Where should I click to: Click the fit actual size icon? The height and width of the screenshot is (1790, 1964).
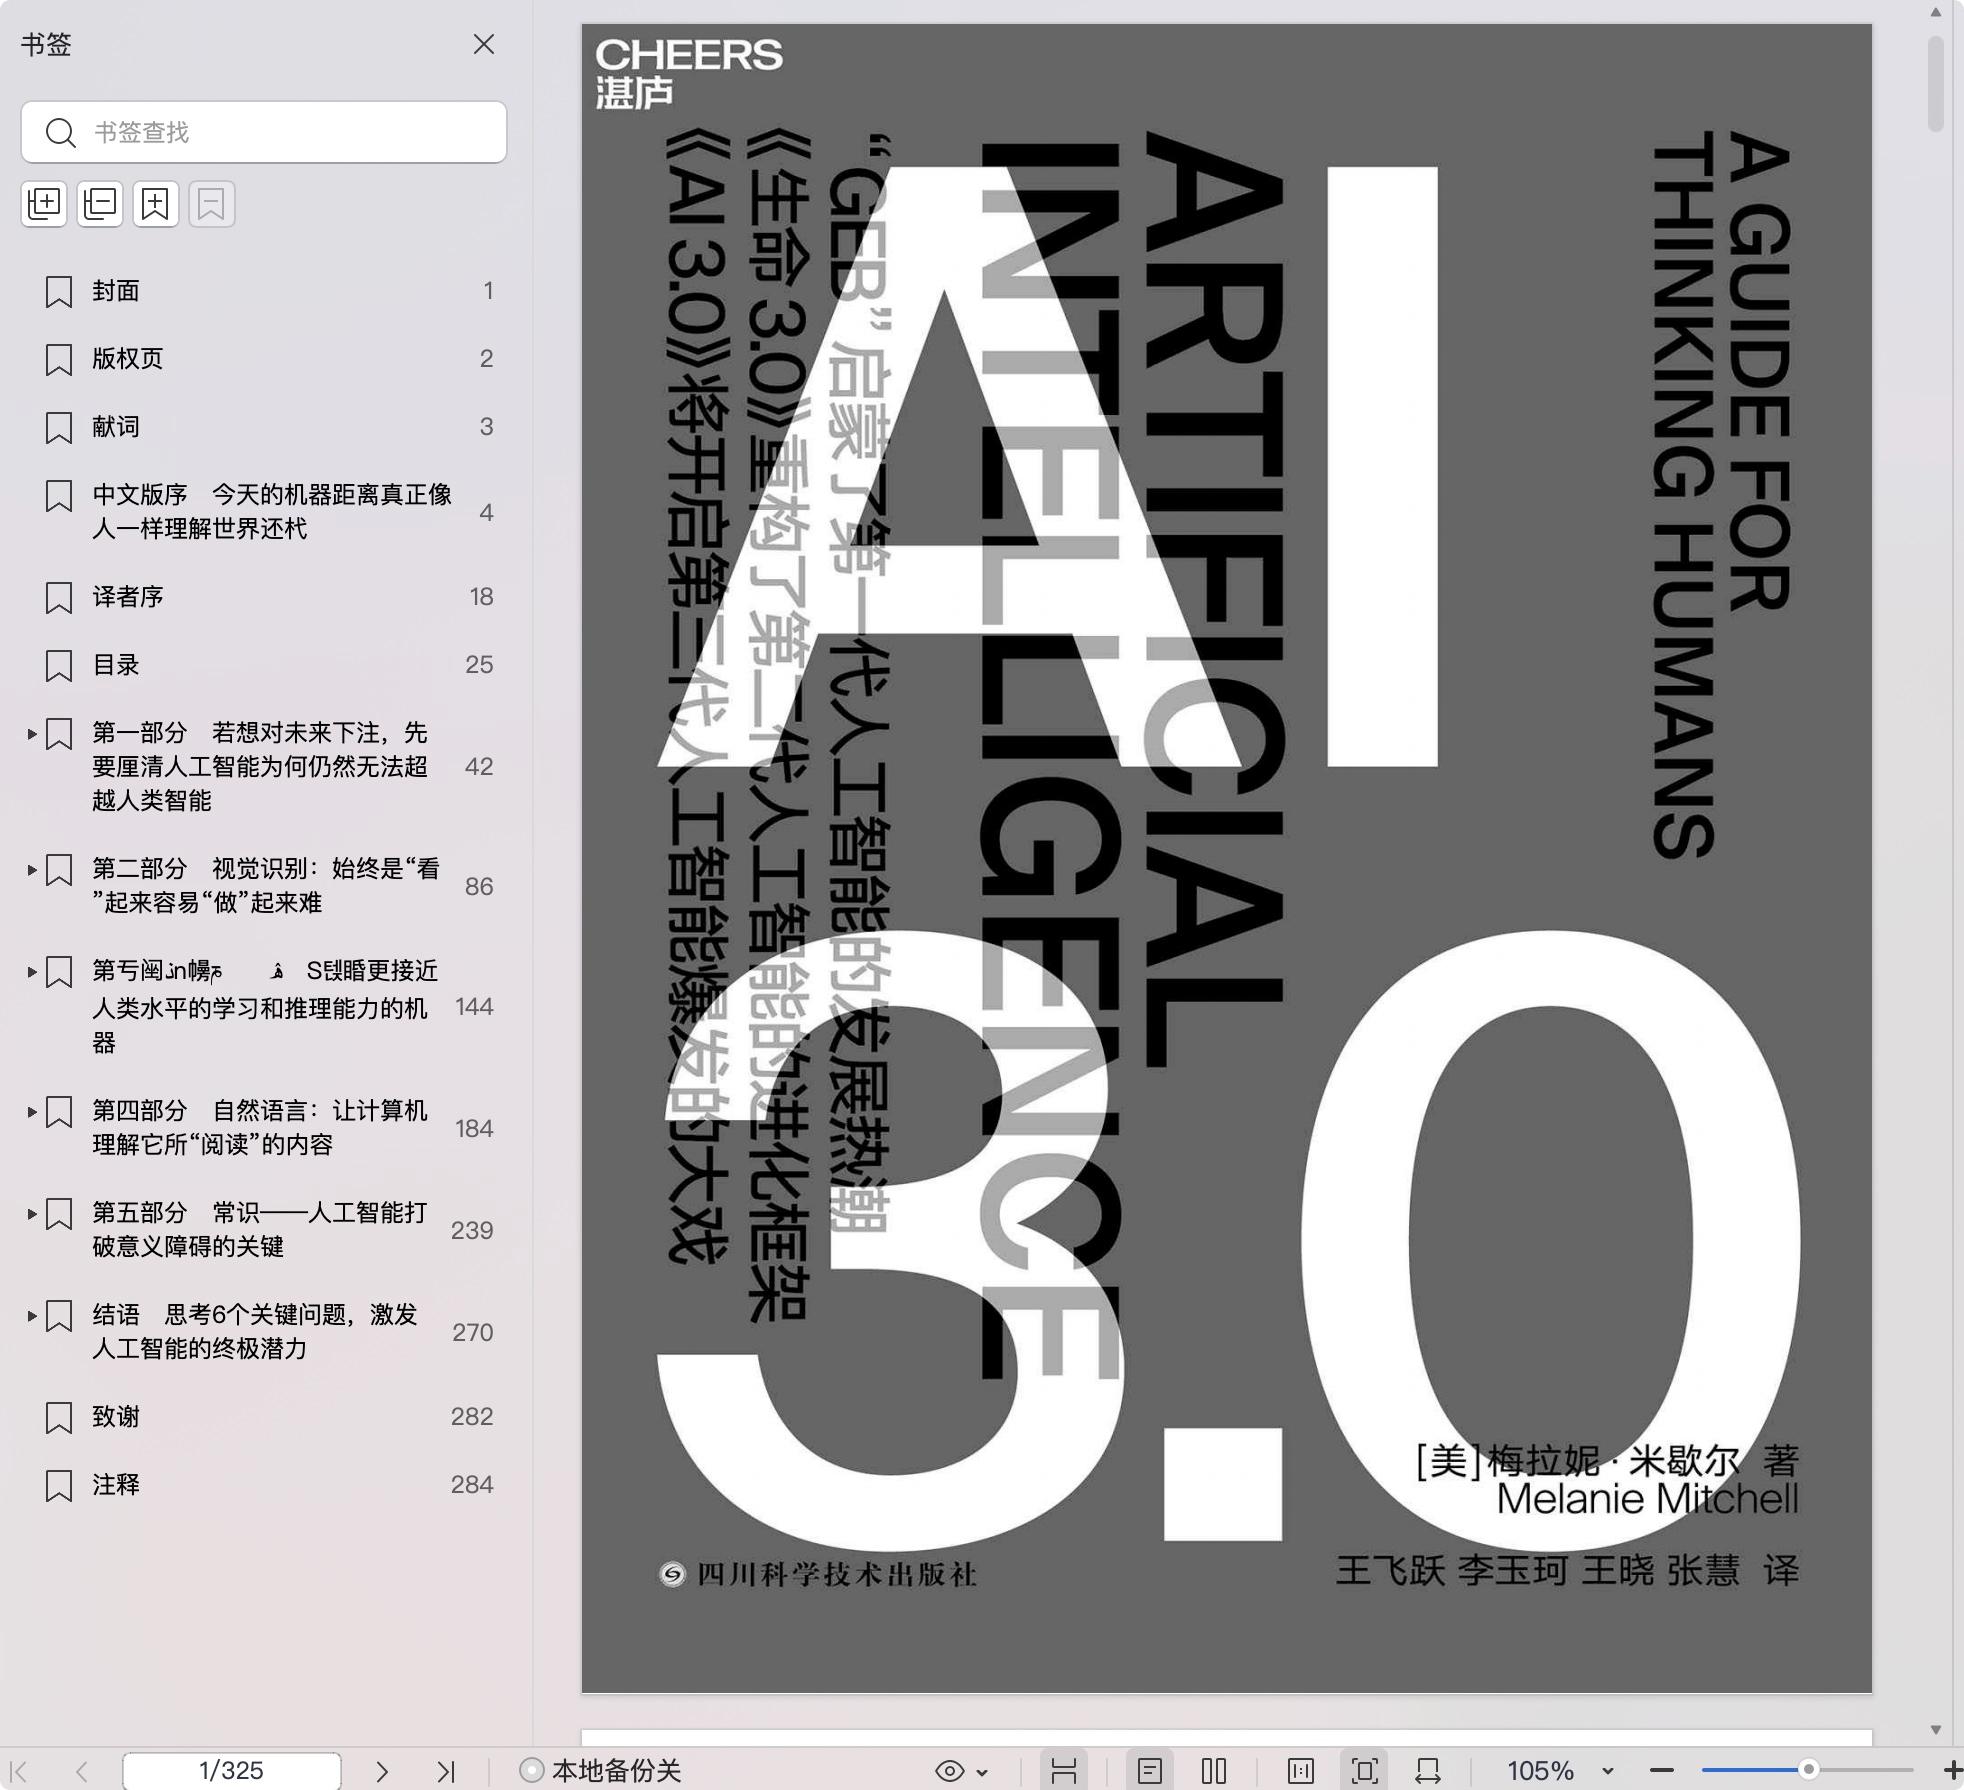pyautogui.click(x=1301, y=1771)
